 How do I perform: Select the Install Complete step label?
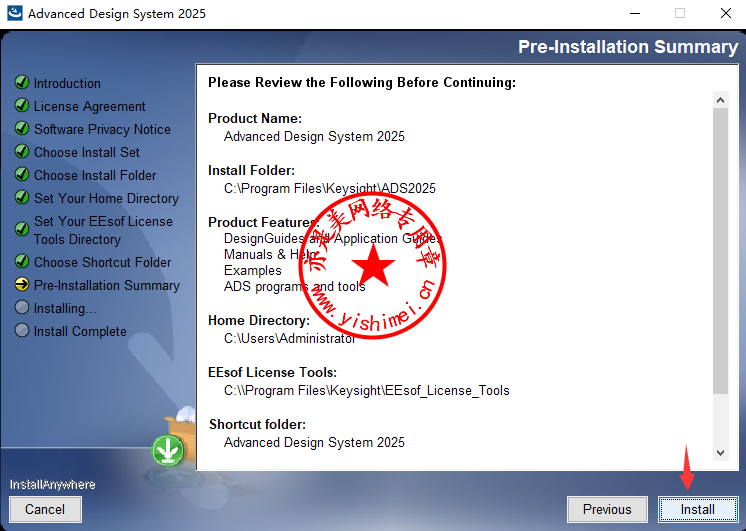coord(80,331)
